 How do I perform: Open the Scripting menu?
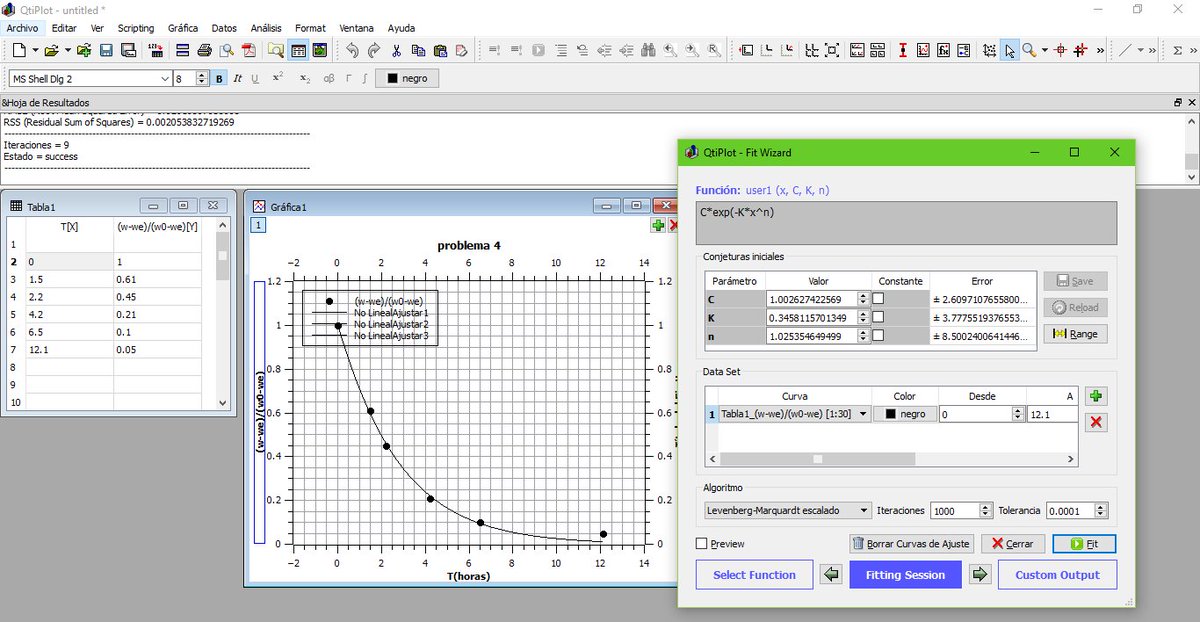click(x=136, y=28)
